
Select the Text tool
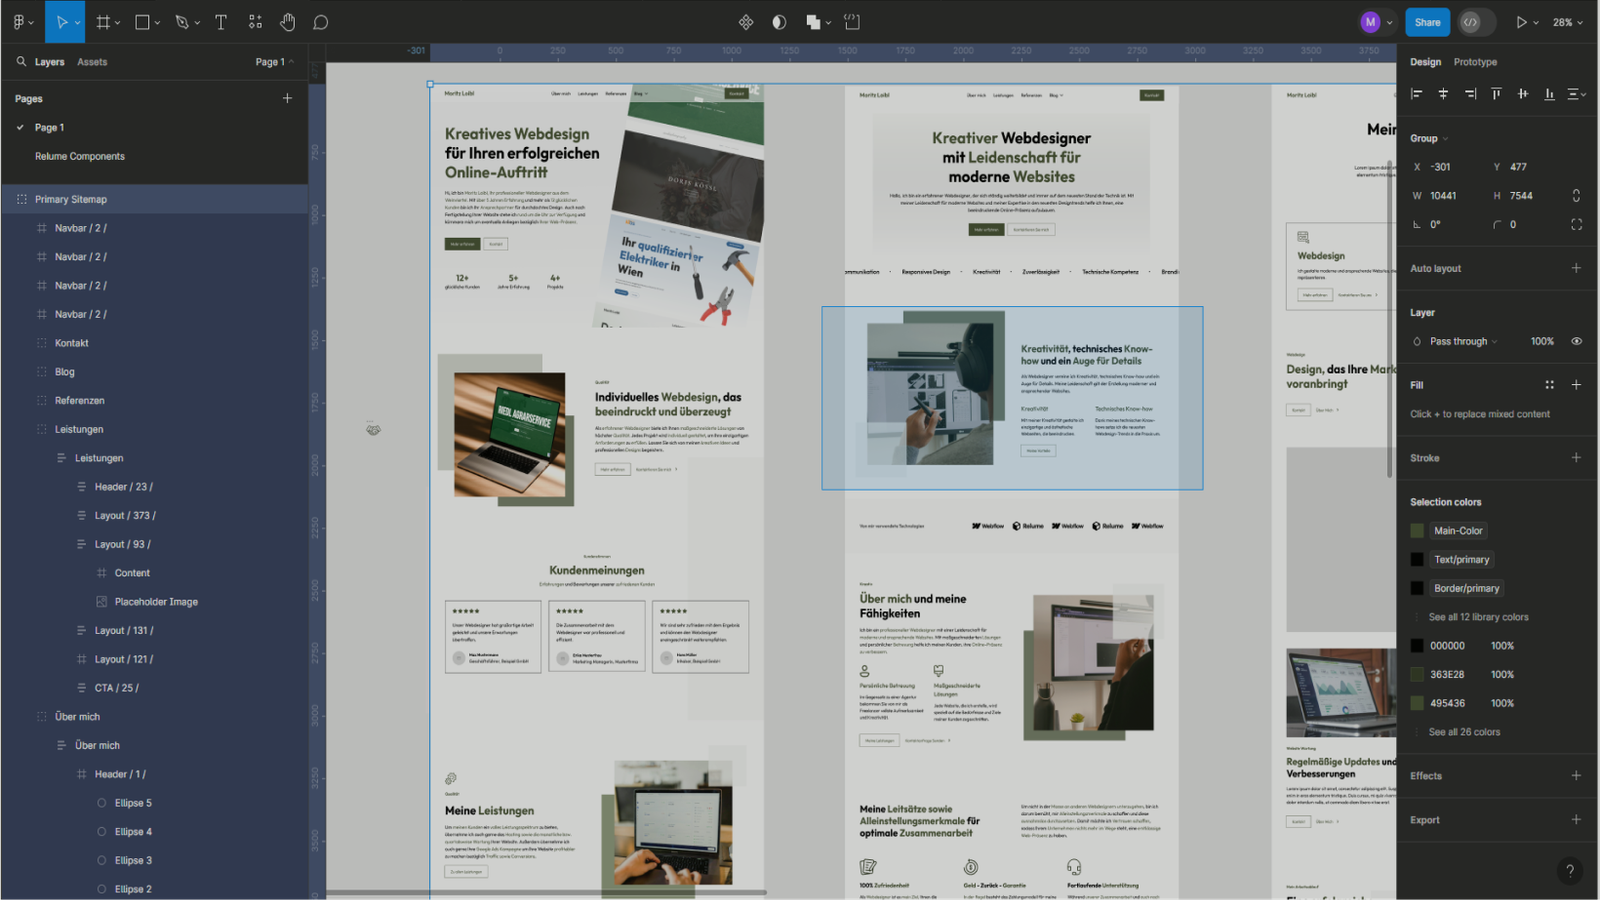221,22
